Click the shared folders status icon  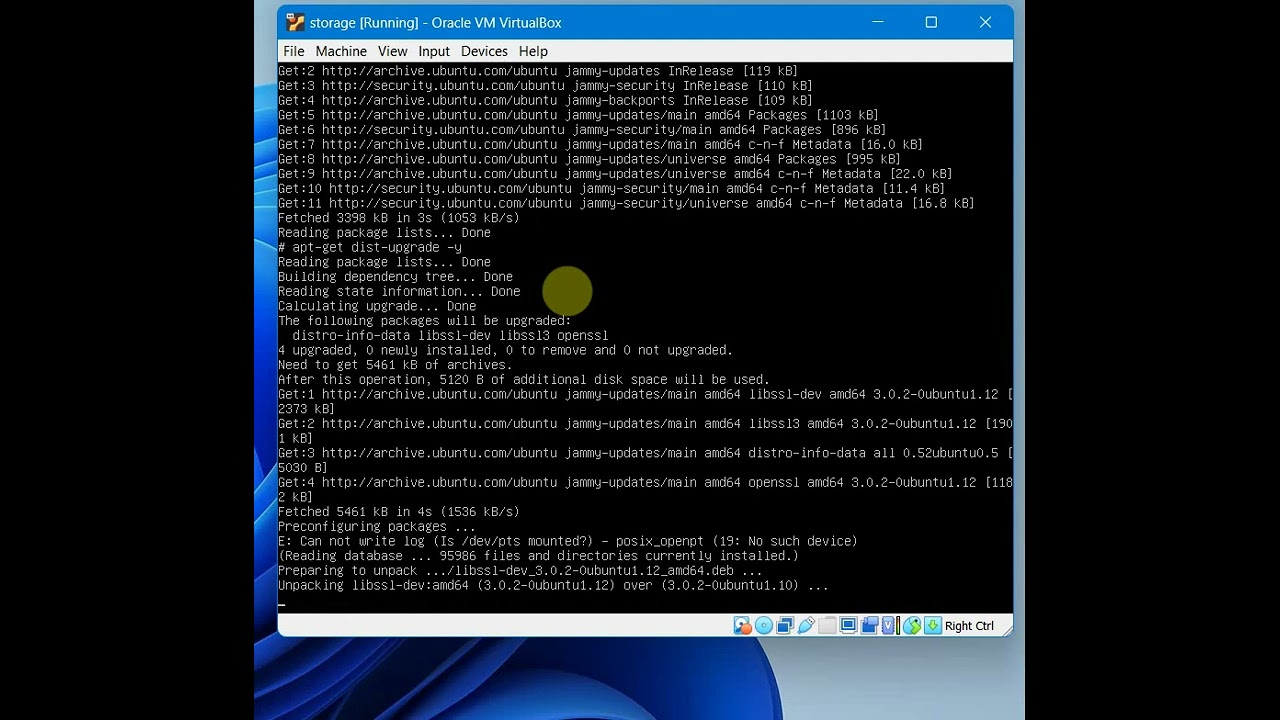point(827,626)
